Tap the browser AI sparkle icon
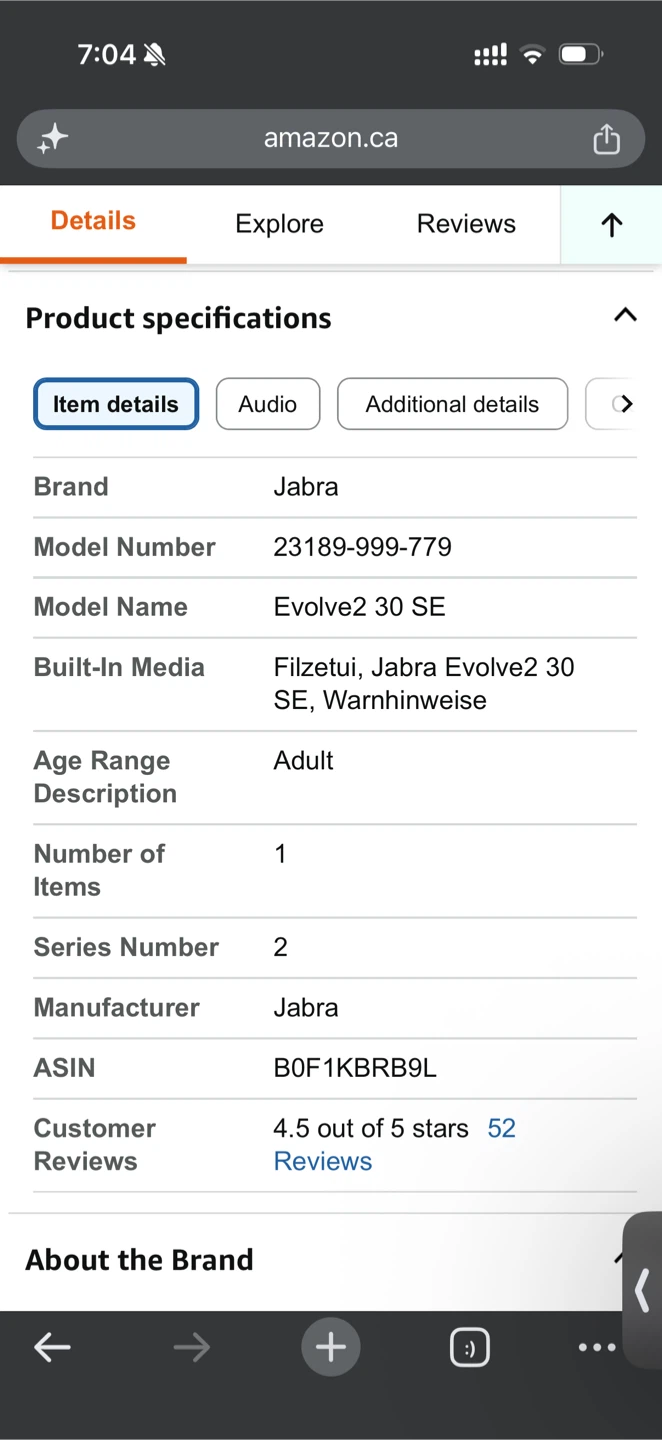The width and height of the screenshot is (662, 1440). (x=53, y=139)
